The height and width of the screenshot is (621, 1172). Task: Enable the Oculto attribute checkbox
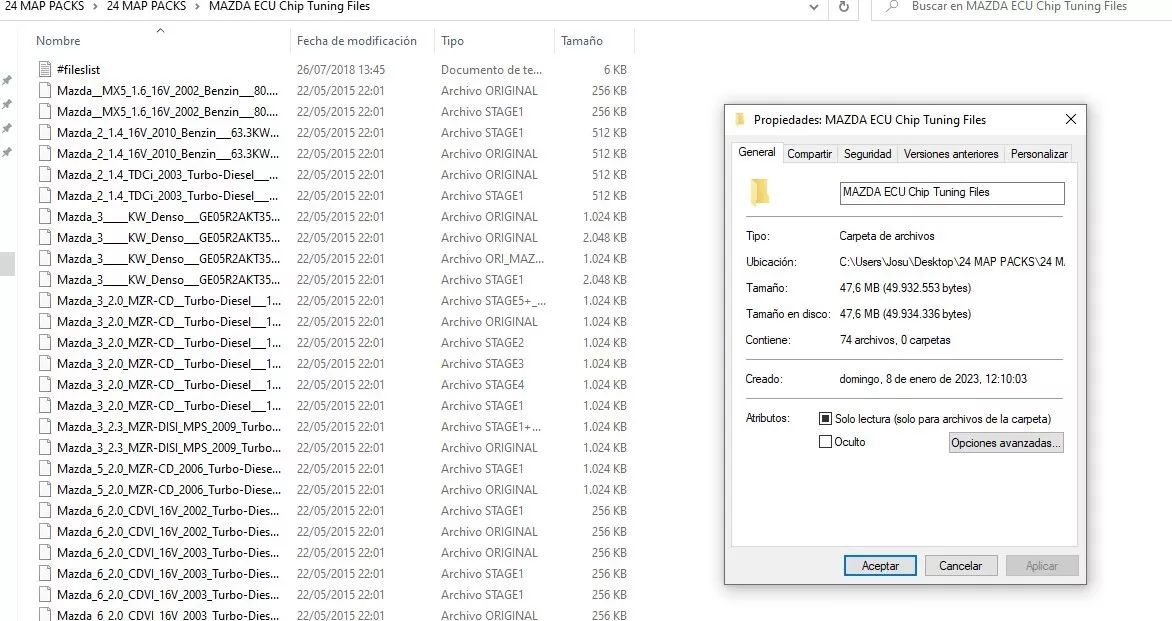(x=825, y=442)
